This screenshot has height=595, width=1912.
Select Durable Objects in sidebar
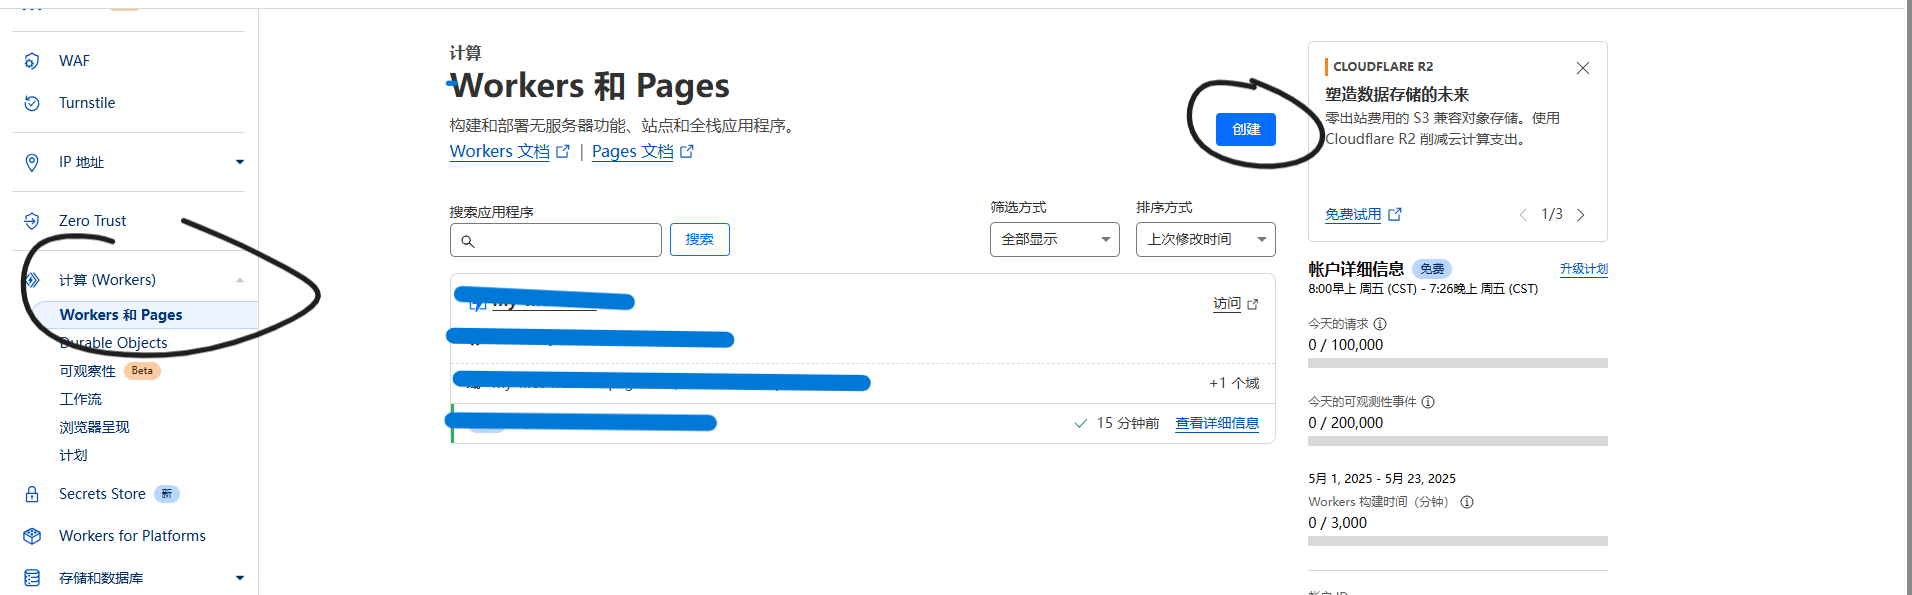click(x=113, y=343)
